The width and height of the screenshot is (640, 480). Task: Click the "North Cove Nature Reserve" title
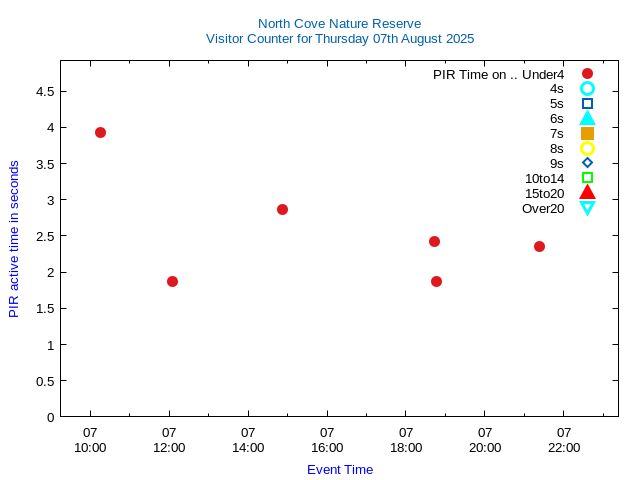point(339,23)
